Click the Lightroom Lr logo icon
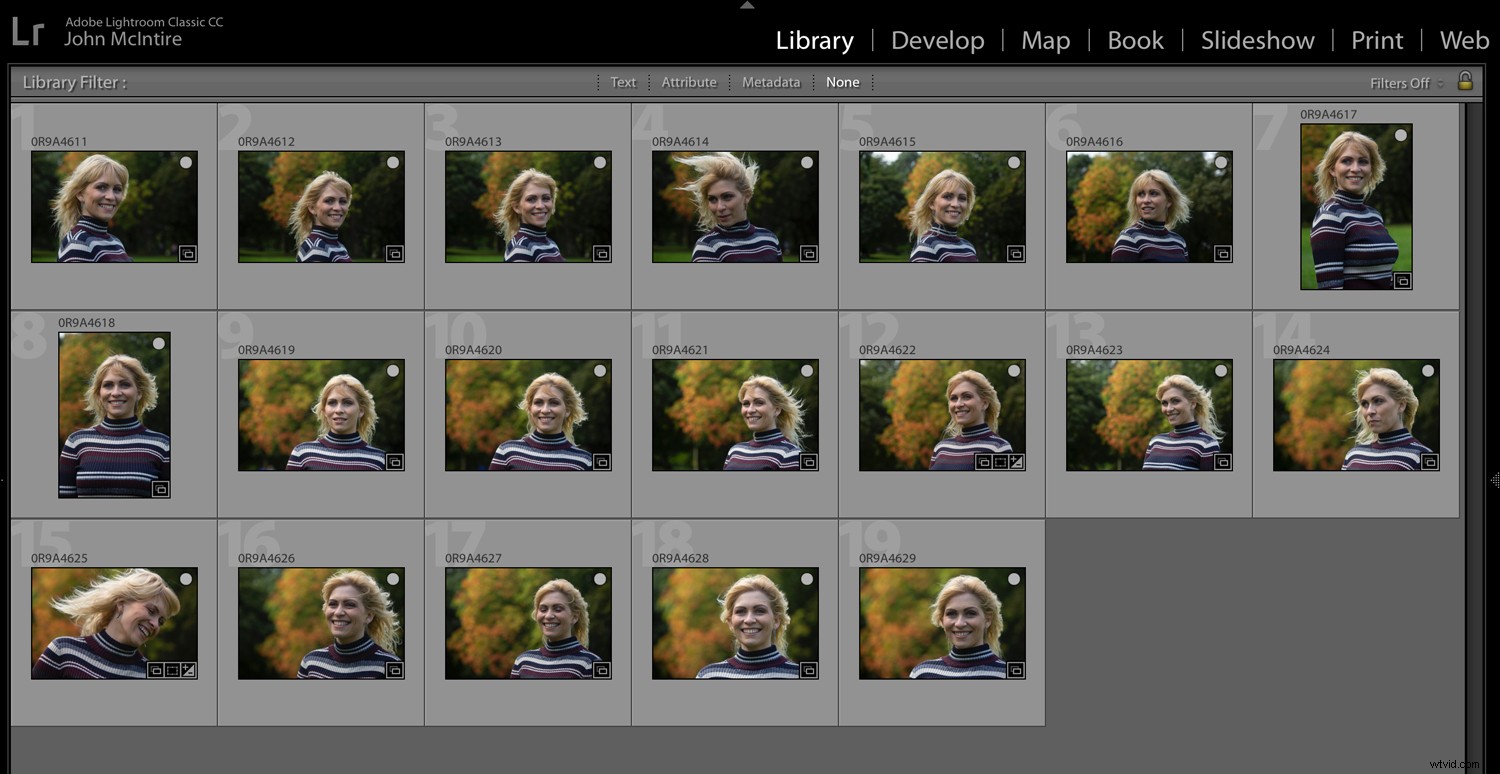The width and height of the screenshot is (1500, 774). pyautogui.click(x=30, y=31)
